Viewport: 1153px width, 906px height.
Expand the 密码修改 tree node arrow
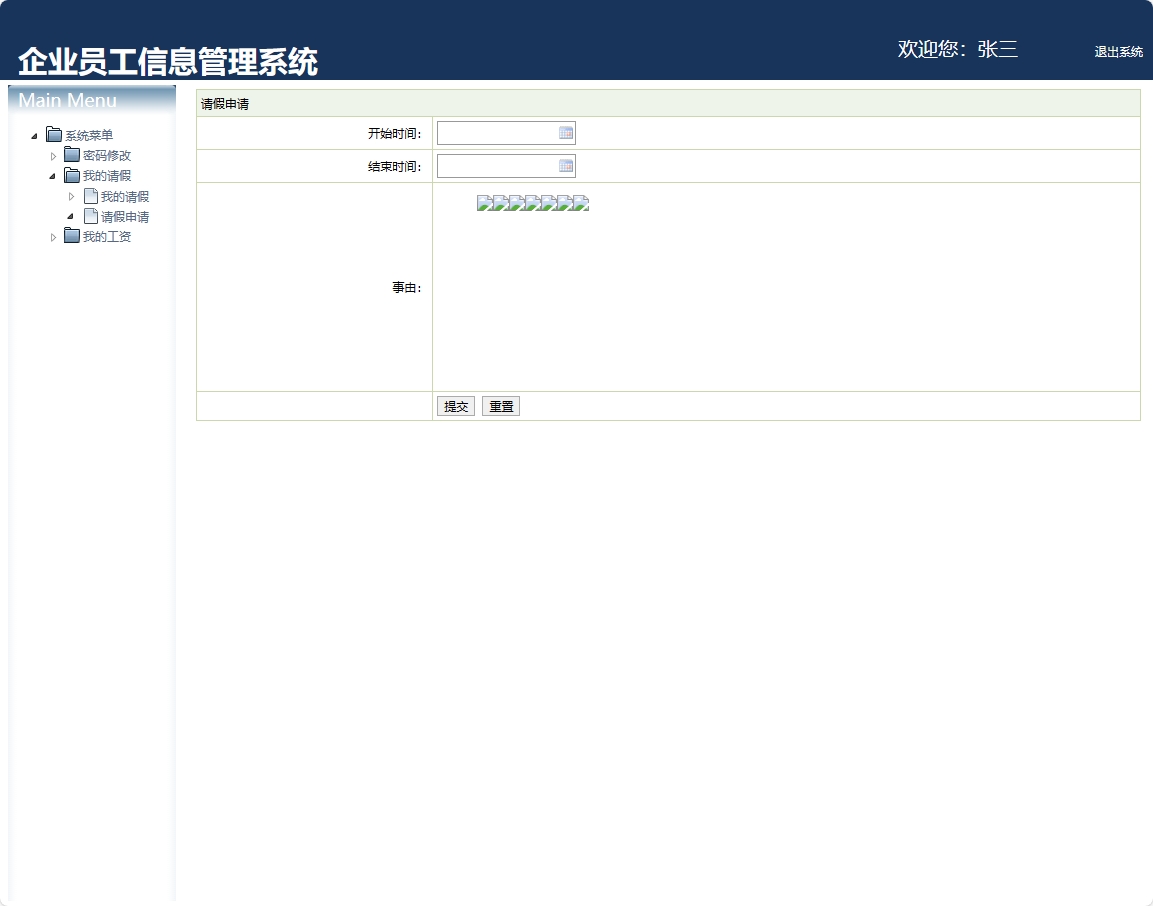coord(54,156)
